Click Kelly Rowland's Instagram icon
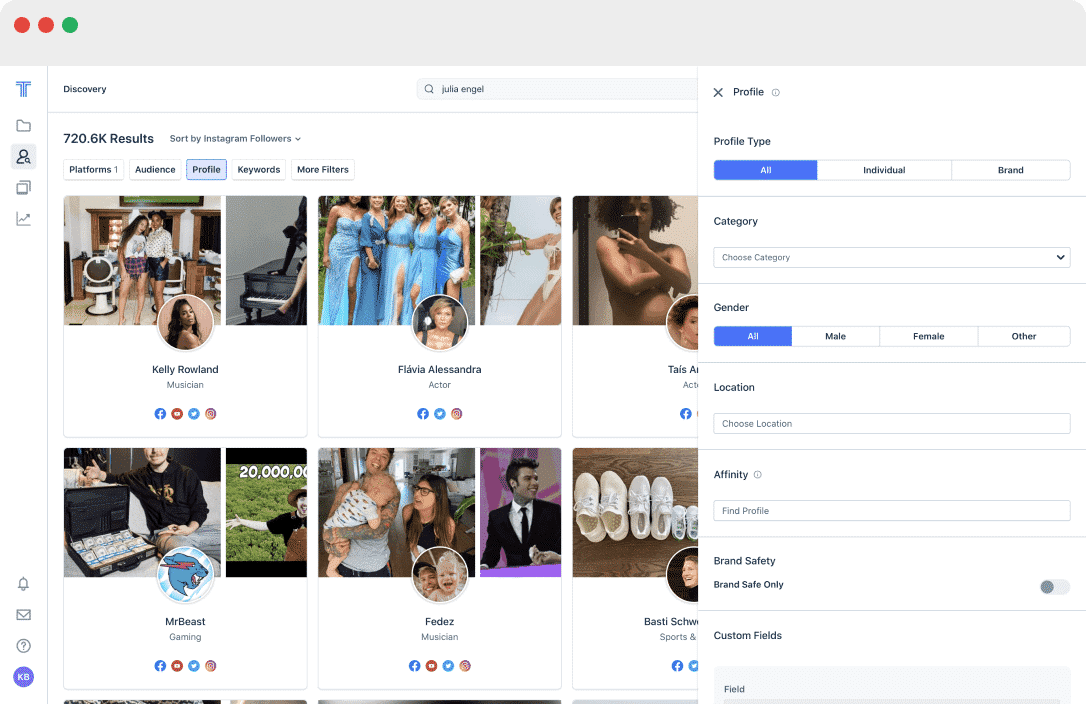The width and height of the screenshot is (1086, 704). click(211, 414)
